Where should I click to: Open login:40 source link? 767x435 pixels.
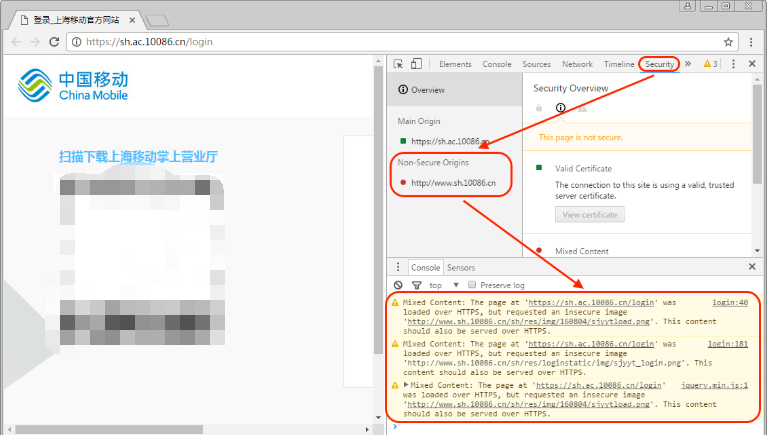pos(730,302)
